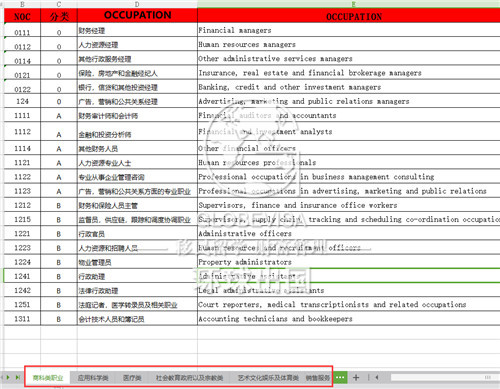Add a new sheet with plus icon
Viewport: 500px width, 389px height.
[x=356, y=377]
